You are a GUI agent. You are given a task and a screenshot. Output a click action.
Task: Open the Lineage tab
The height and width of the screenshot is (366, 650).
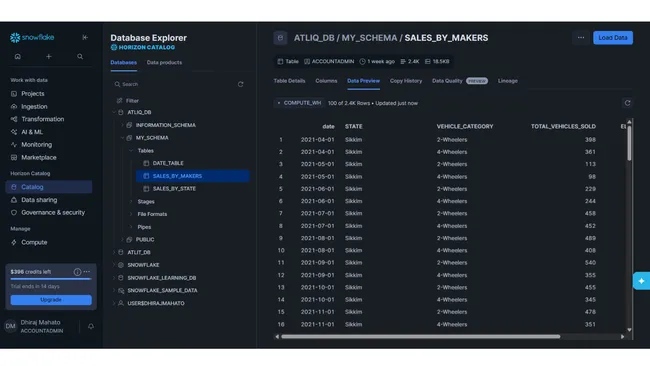(508, 81)
